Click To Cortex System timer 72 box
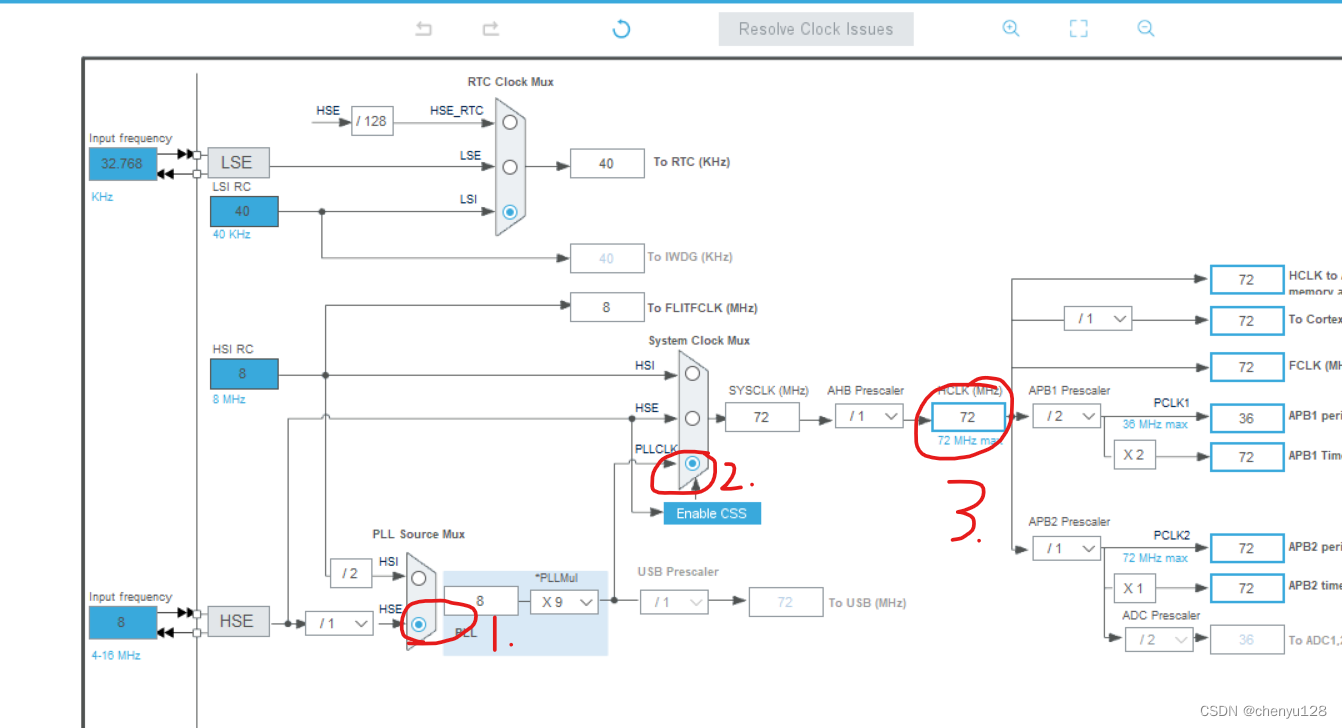Viewport: 1342px width, 728px height. pos(1247,321)
